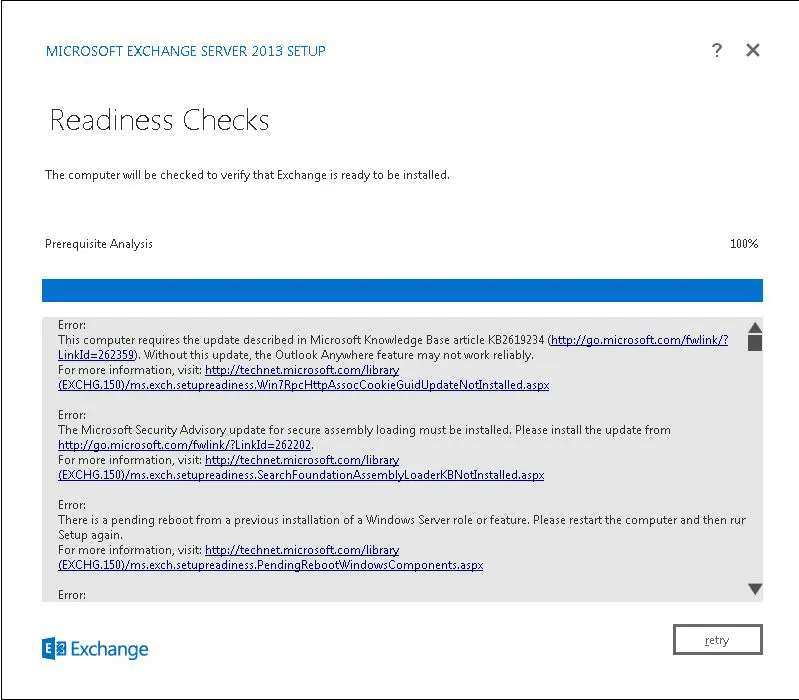Image resolution: width=799 pixels, height=700 pixels.
Task: Click the Exchange logo icon
Action: click(x=54, y=649)
